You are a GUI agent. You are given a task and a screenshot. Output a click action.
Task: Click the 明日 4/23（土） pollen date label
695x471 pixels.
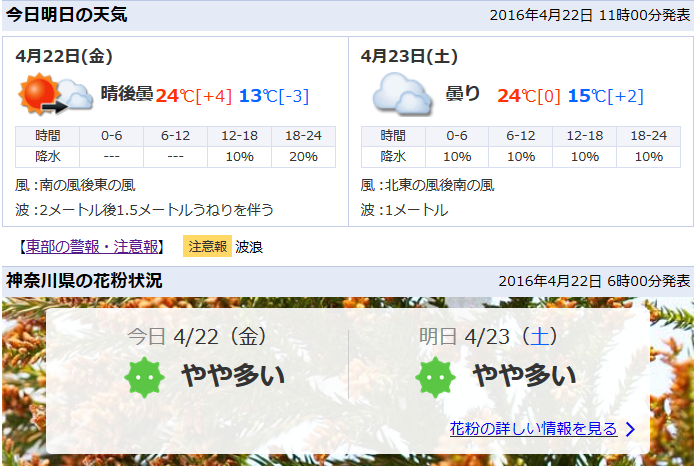[489, 337]
